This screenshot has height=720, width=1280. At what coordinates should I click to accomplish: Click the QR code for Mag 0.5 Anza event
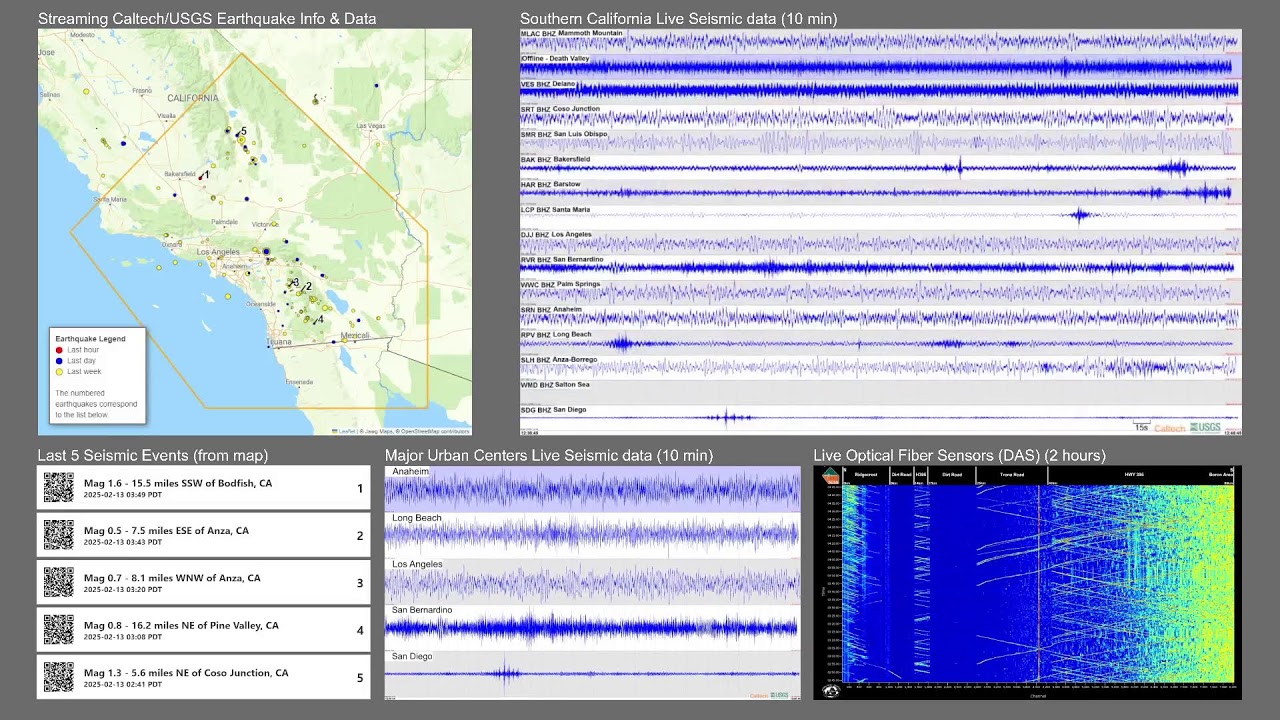(59, 536)
